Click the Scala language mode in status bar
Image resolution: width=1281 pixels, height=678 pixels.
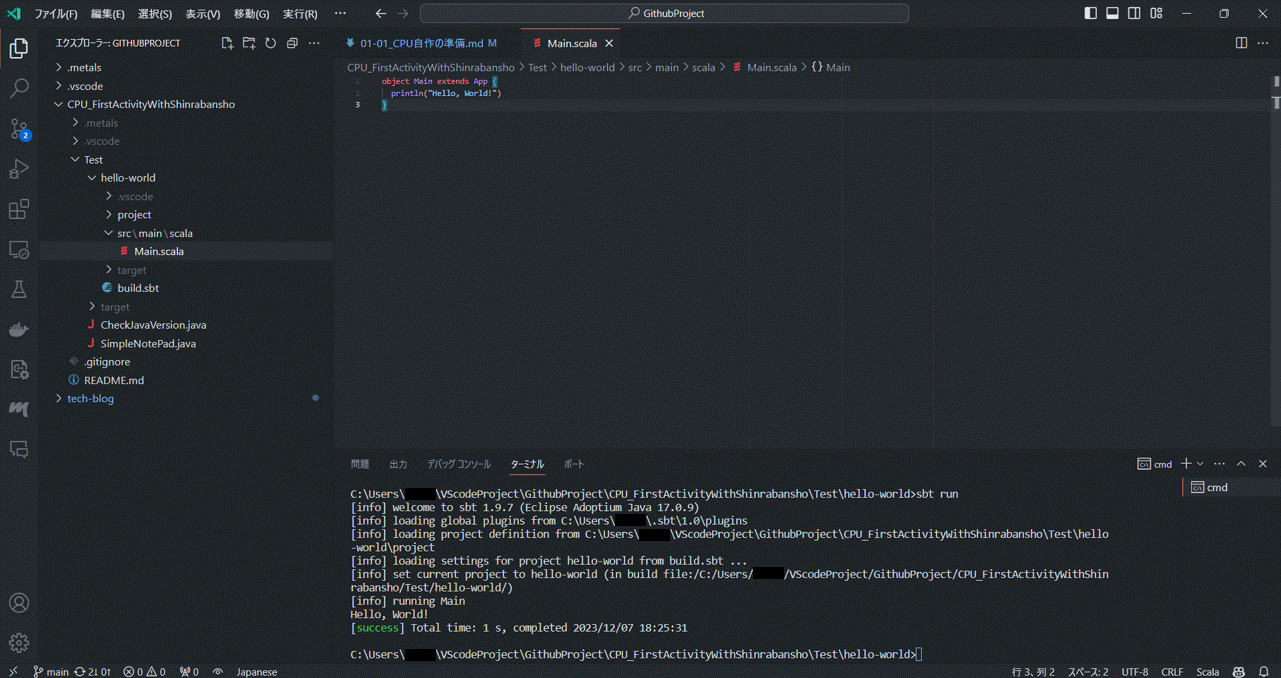[x=1207, y=672]
